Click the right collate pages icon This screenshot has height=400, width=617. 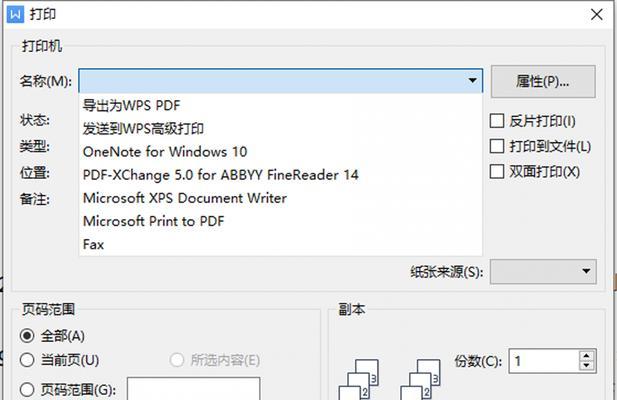(420, 380)
